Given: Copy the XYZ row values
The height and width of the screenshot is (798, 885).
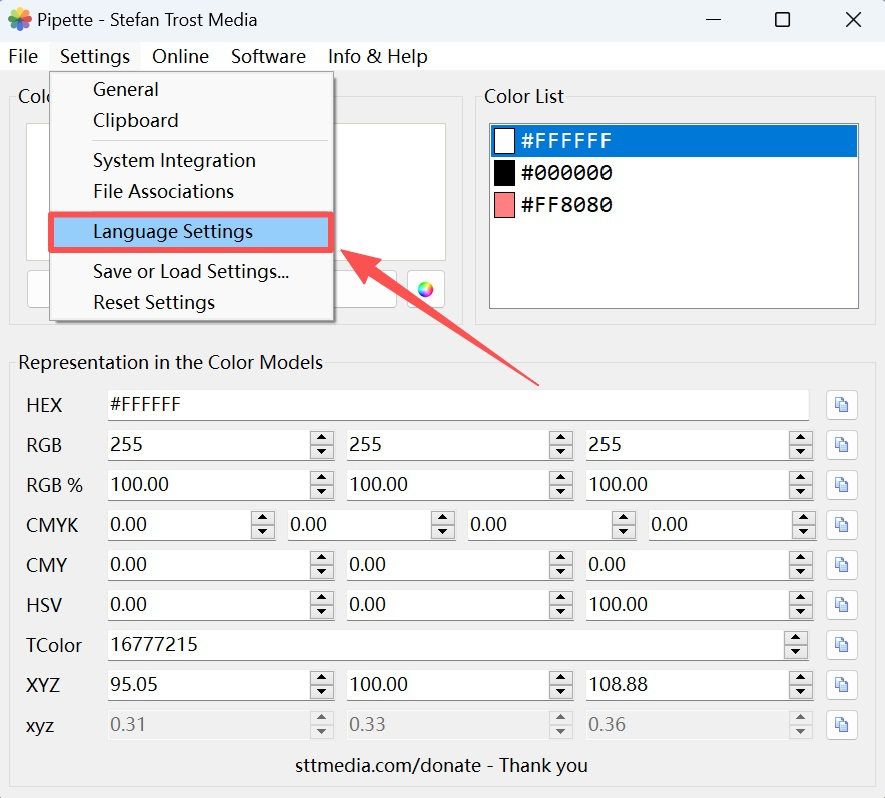Looking at the screenshot, I should pyautogui.click(x=841, y=685).
